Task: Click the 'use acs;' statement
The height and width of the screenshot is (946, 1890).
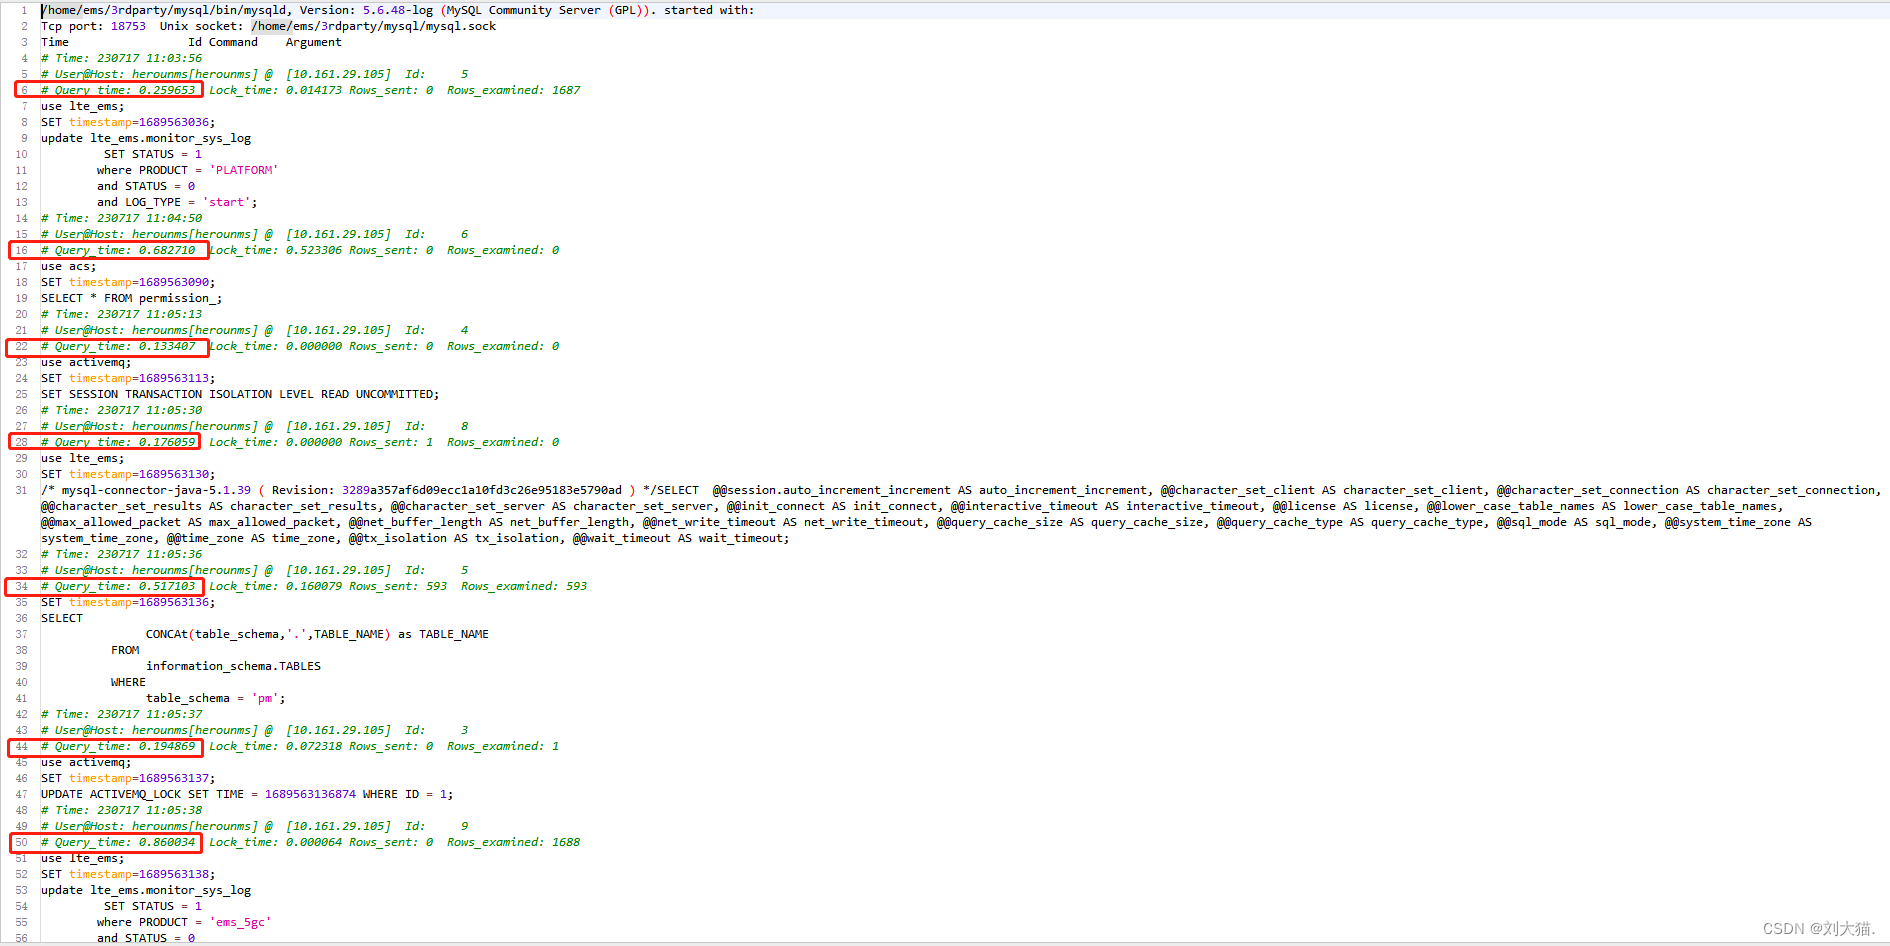Action: 69,266
